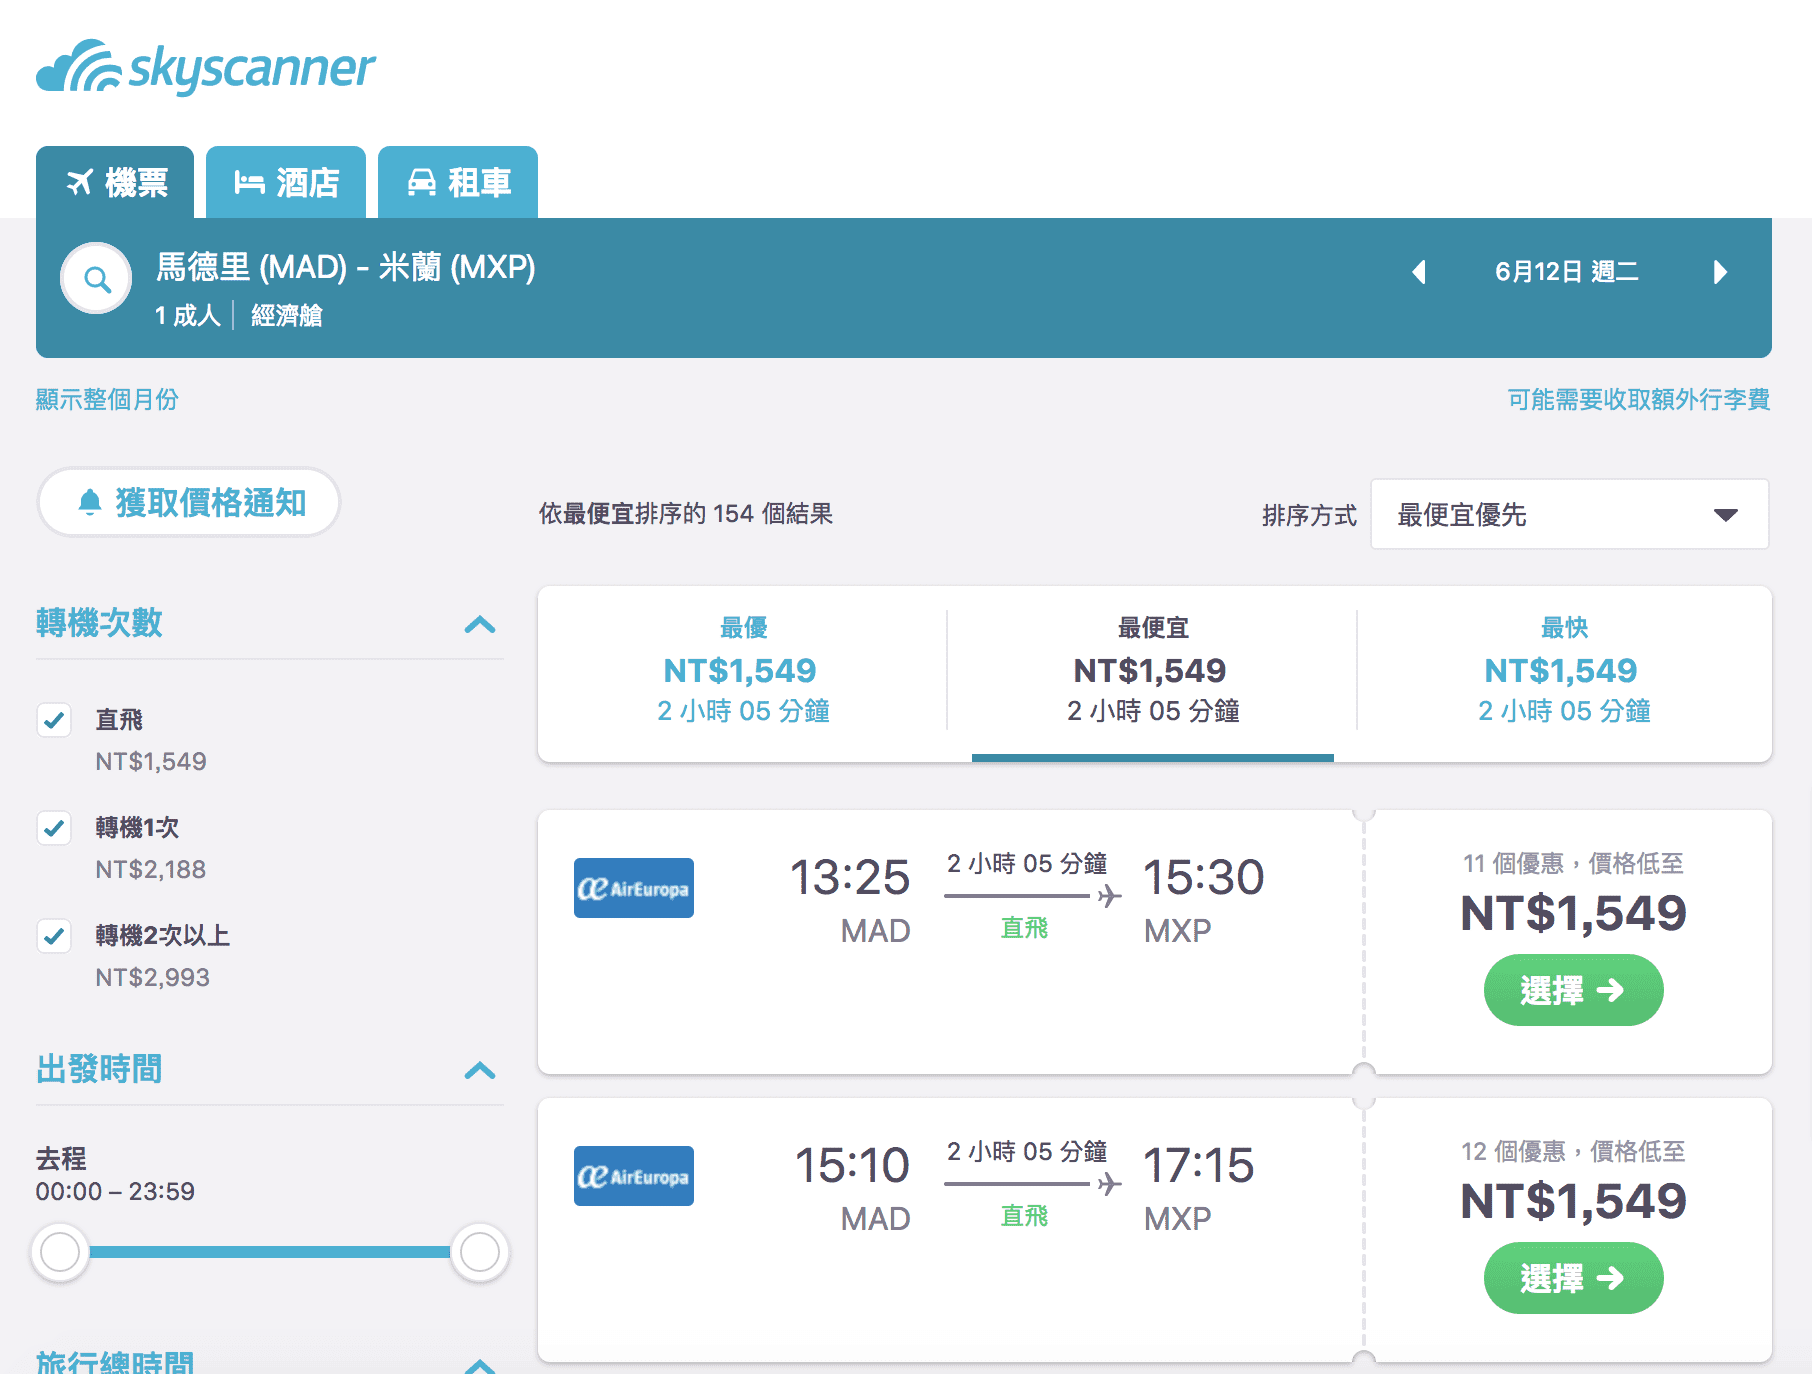This screenshot has width=1812, height=1374.
Task: Click the 1 成人 traveler text
Action: pos(187,316)
